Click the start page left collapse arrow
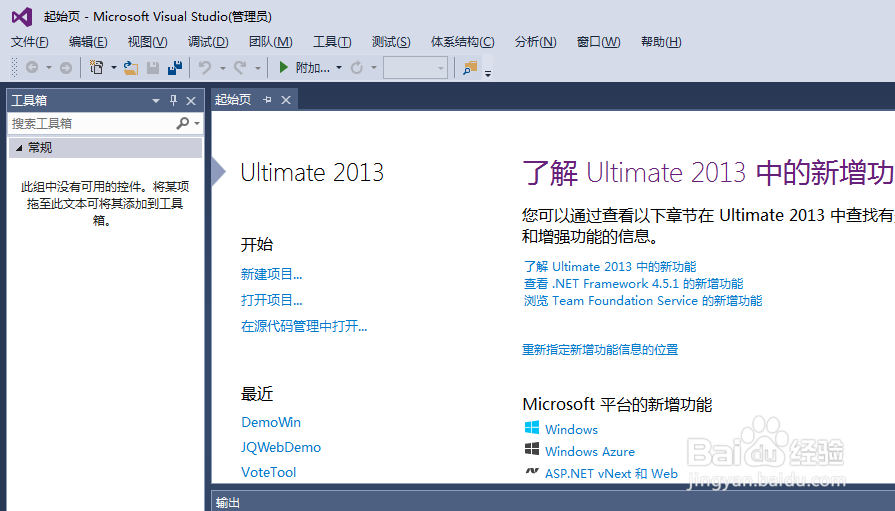Viewport: 895px width, 511px height. pyautogui.click(x=219, y=172)
